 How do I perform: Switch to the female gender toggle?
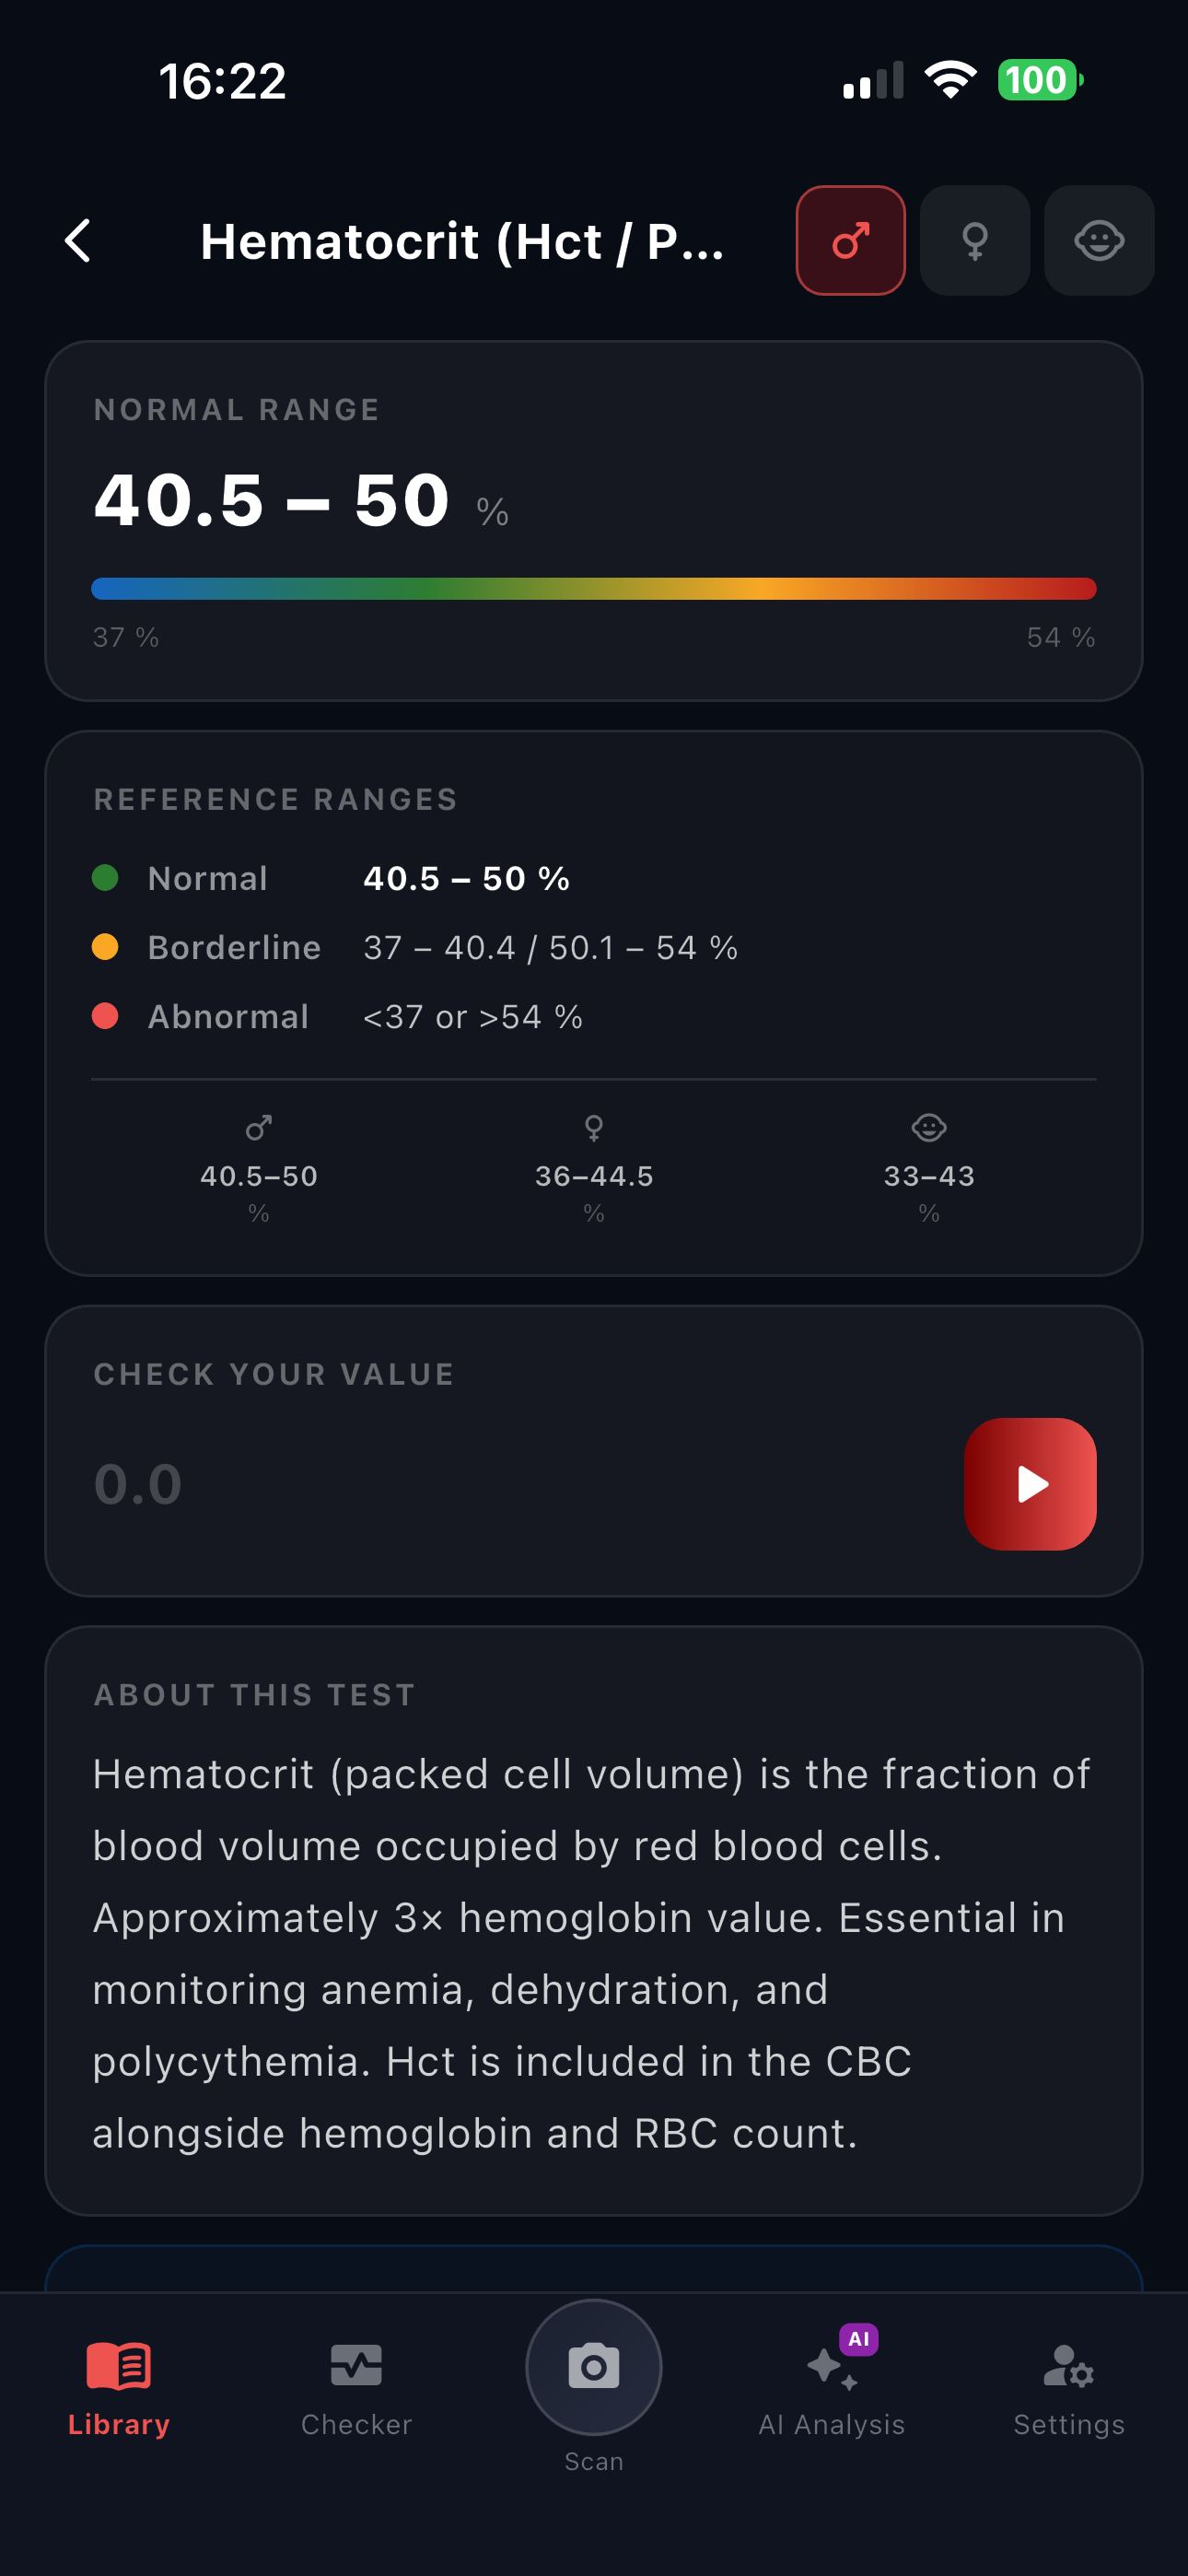974,241
